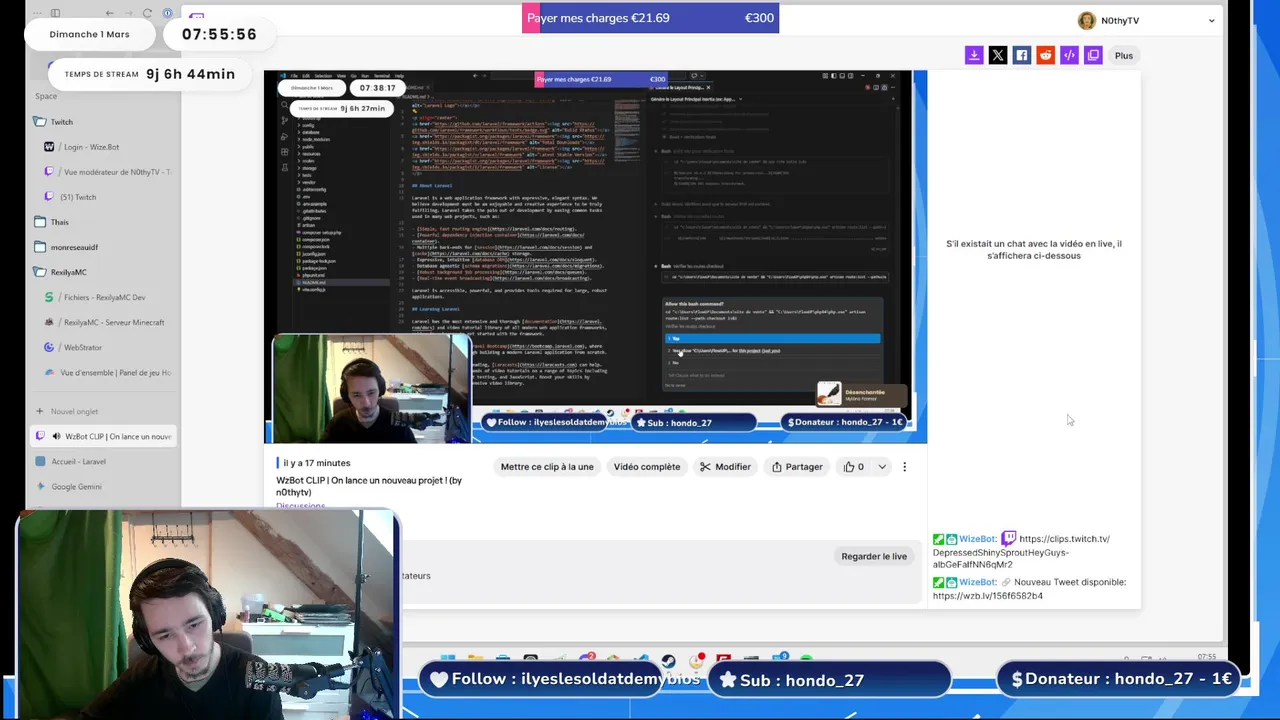Viewport: 1280px width, 720px height.
Task: Toggle the browser sidebar panel icon
Action: point(55,13)
